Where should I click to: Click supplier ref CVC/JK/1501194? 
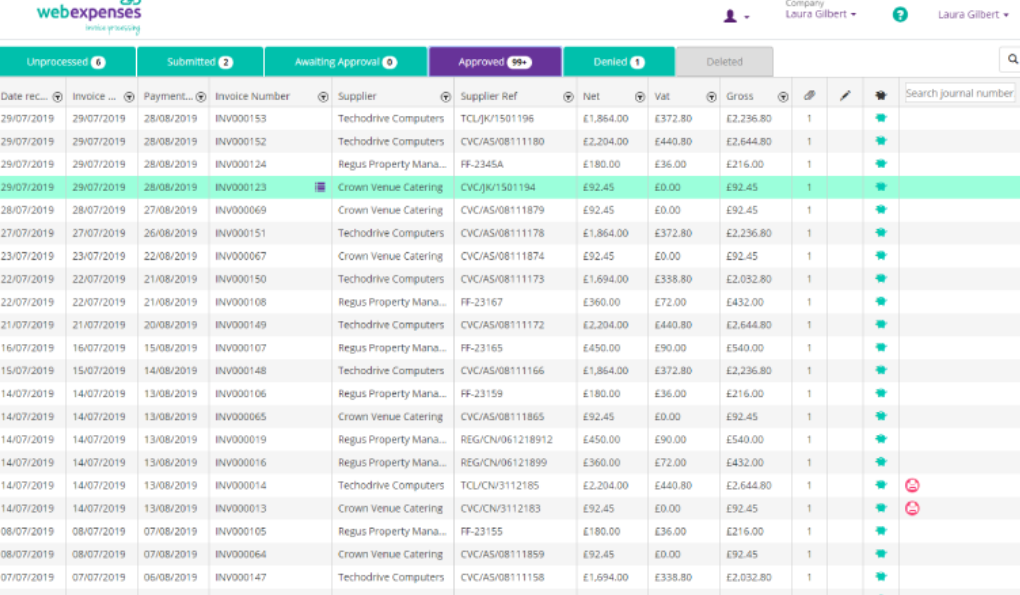click(x=498, y=187)
